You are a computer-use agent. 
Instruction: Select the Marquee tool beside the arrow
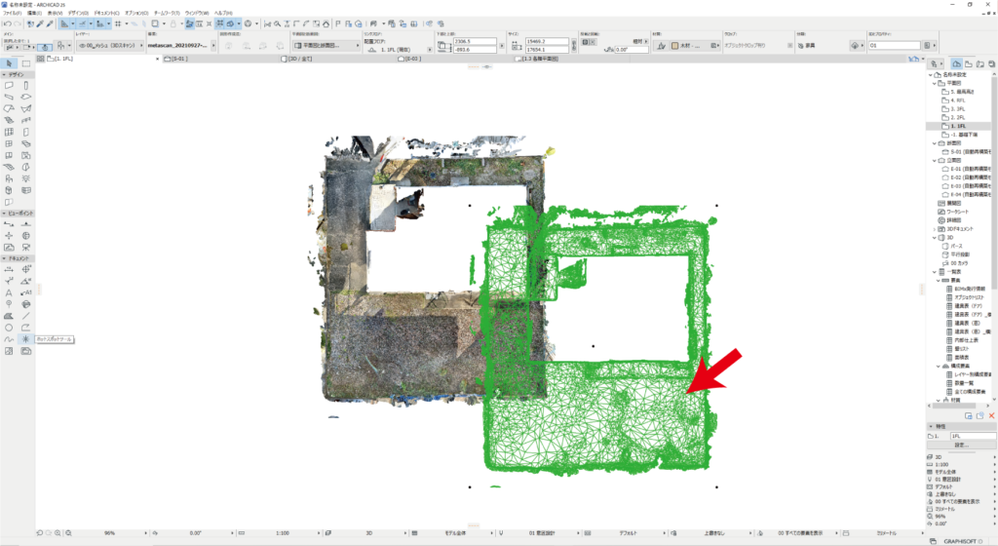[x=26, y=63]
